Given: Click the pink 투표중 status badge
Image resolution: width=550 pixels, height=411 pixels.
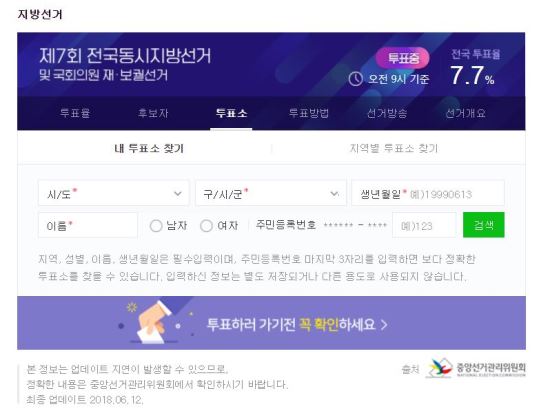Looking at the screenshot, I should click(x=403, y=58).
